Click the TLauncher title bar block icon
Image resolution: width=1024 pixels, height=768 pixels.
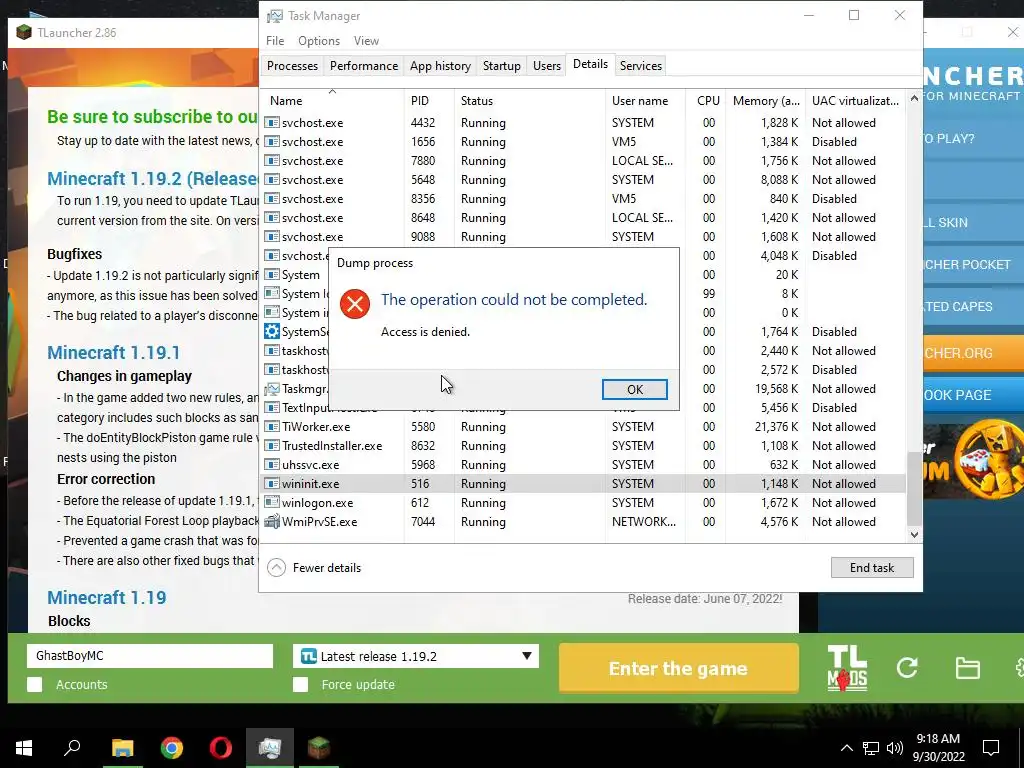[x=24, y=33]
